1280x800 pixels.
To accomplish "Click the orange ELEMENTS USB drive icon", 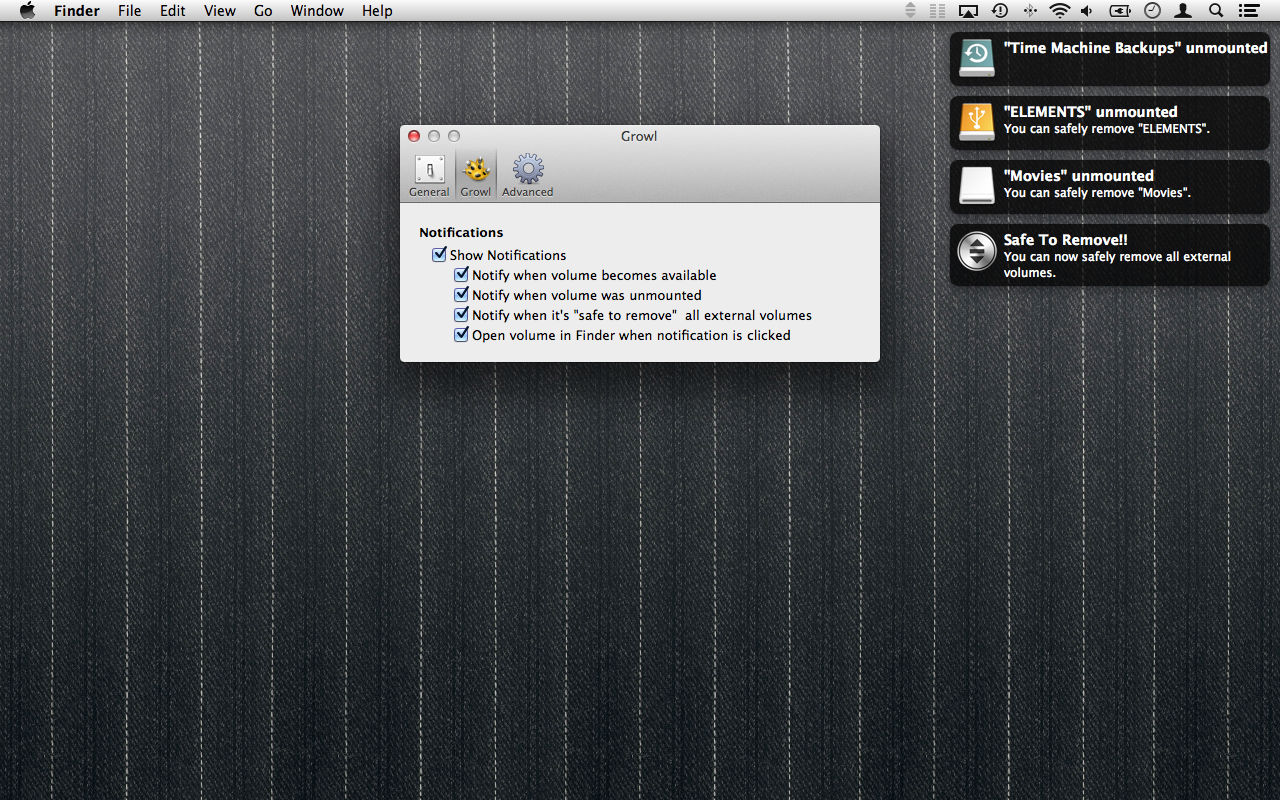I will (x=977, y=122).
